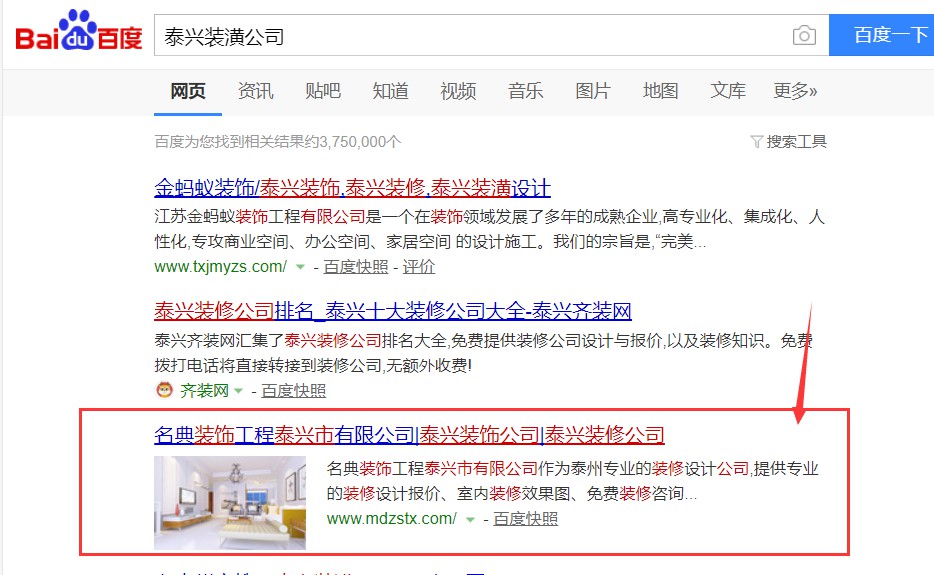Click the Baidu logo
This screenshot has width=934, height=575.
(78, 33)
